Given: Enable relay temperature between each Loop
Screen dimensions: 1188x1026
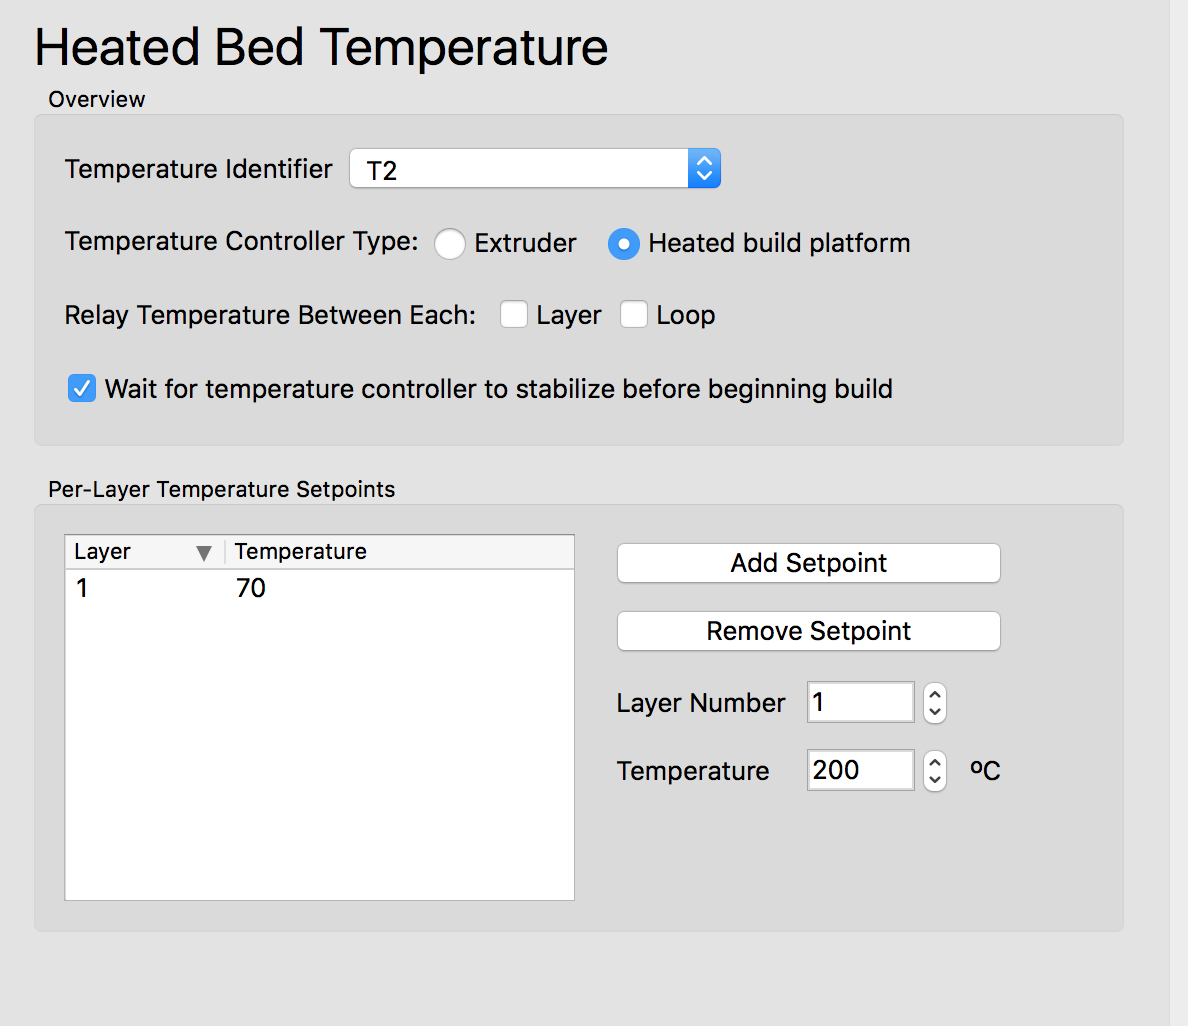Looking at the screenshot, I should pyautogui.click(x=634, y=315).
